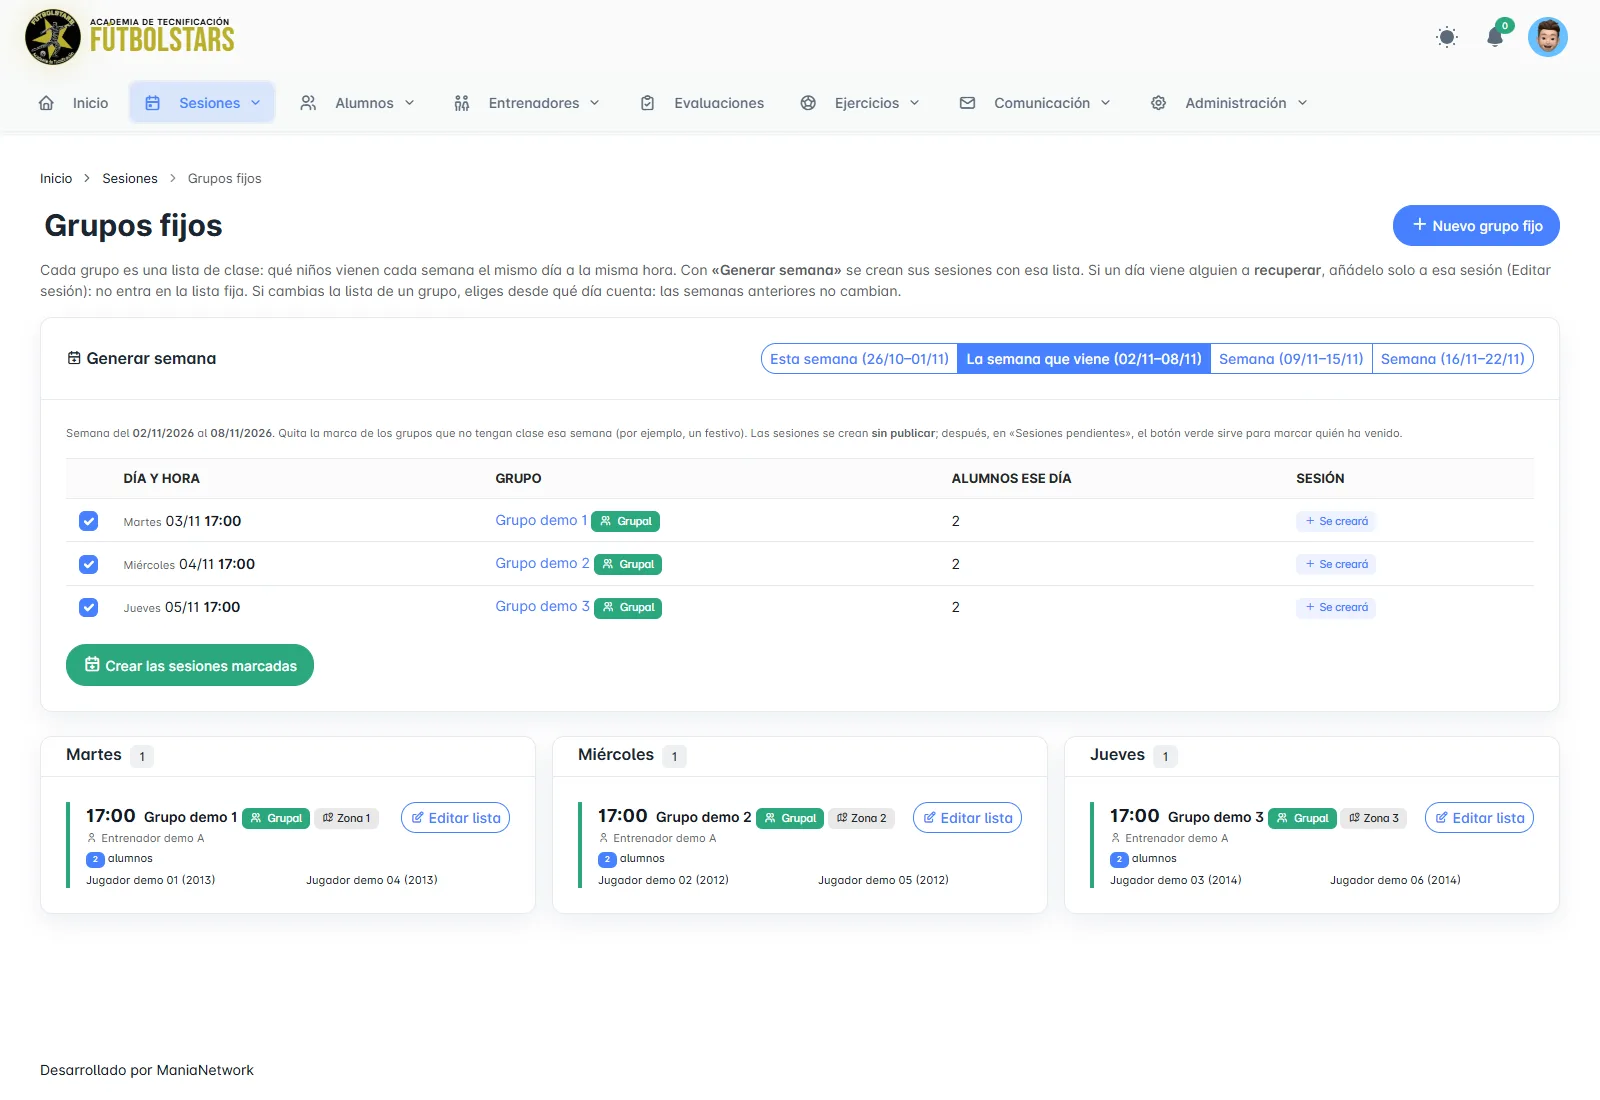The width and height of the screenshot is (1600, 1100).
Task: Click Editar lista for Grupo demo 3
Action: pyautogui.click(x=1480, y=818)
